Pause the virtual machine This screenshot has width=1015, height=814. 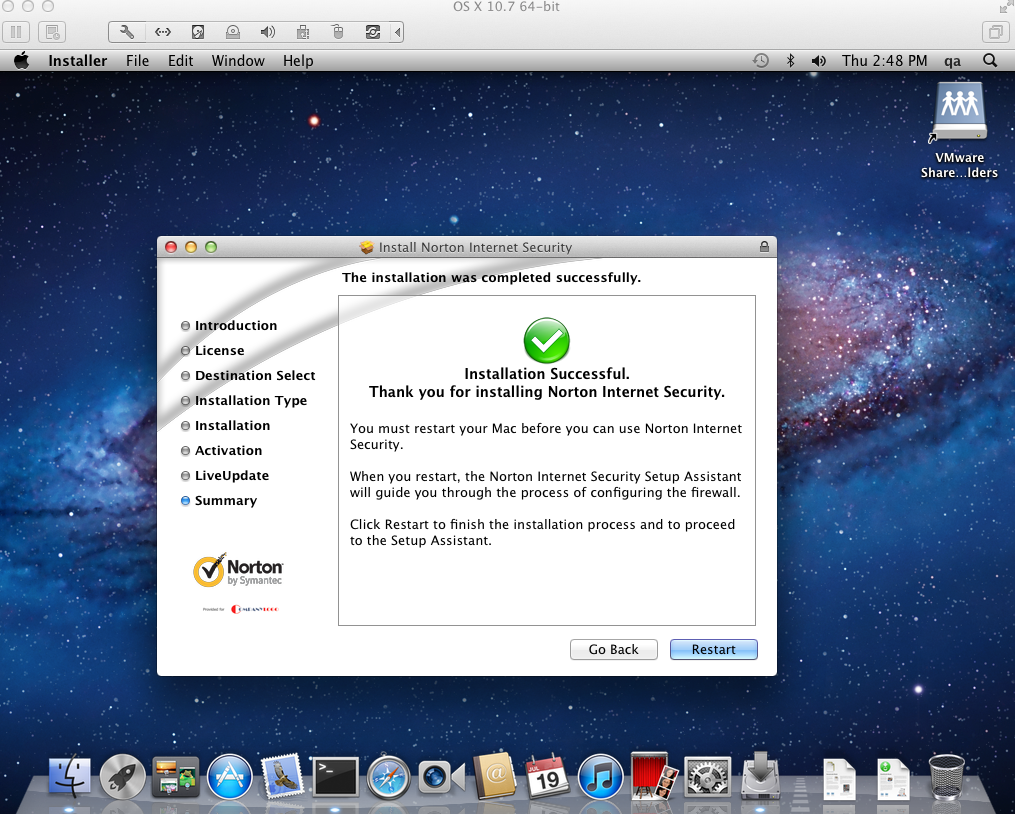19,32
